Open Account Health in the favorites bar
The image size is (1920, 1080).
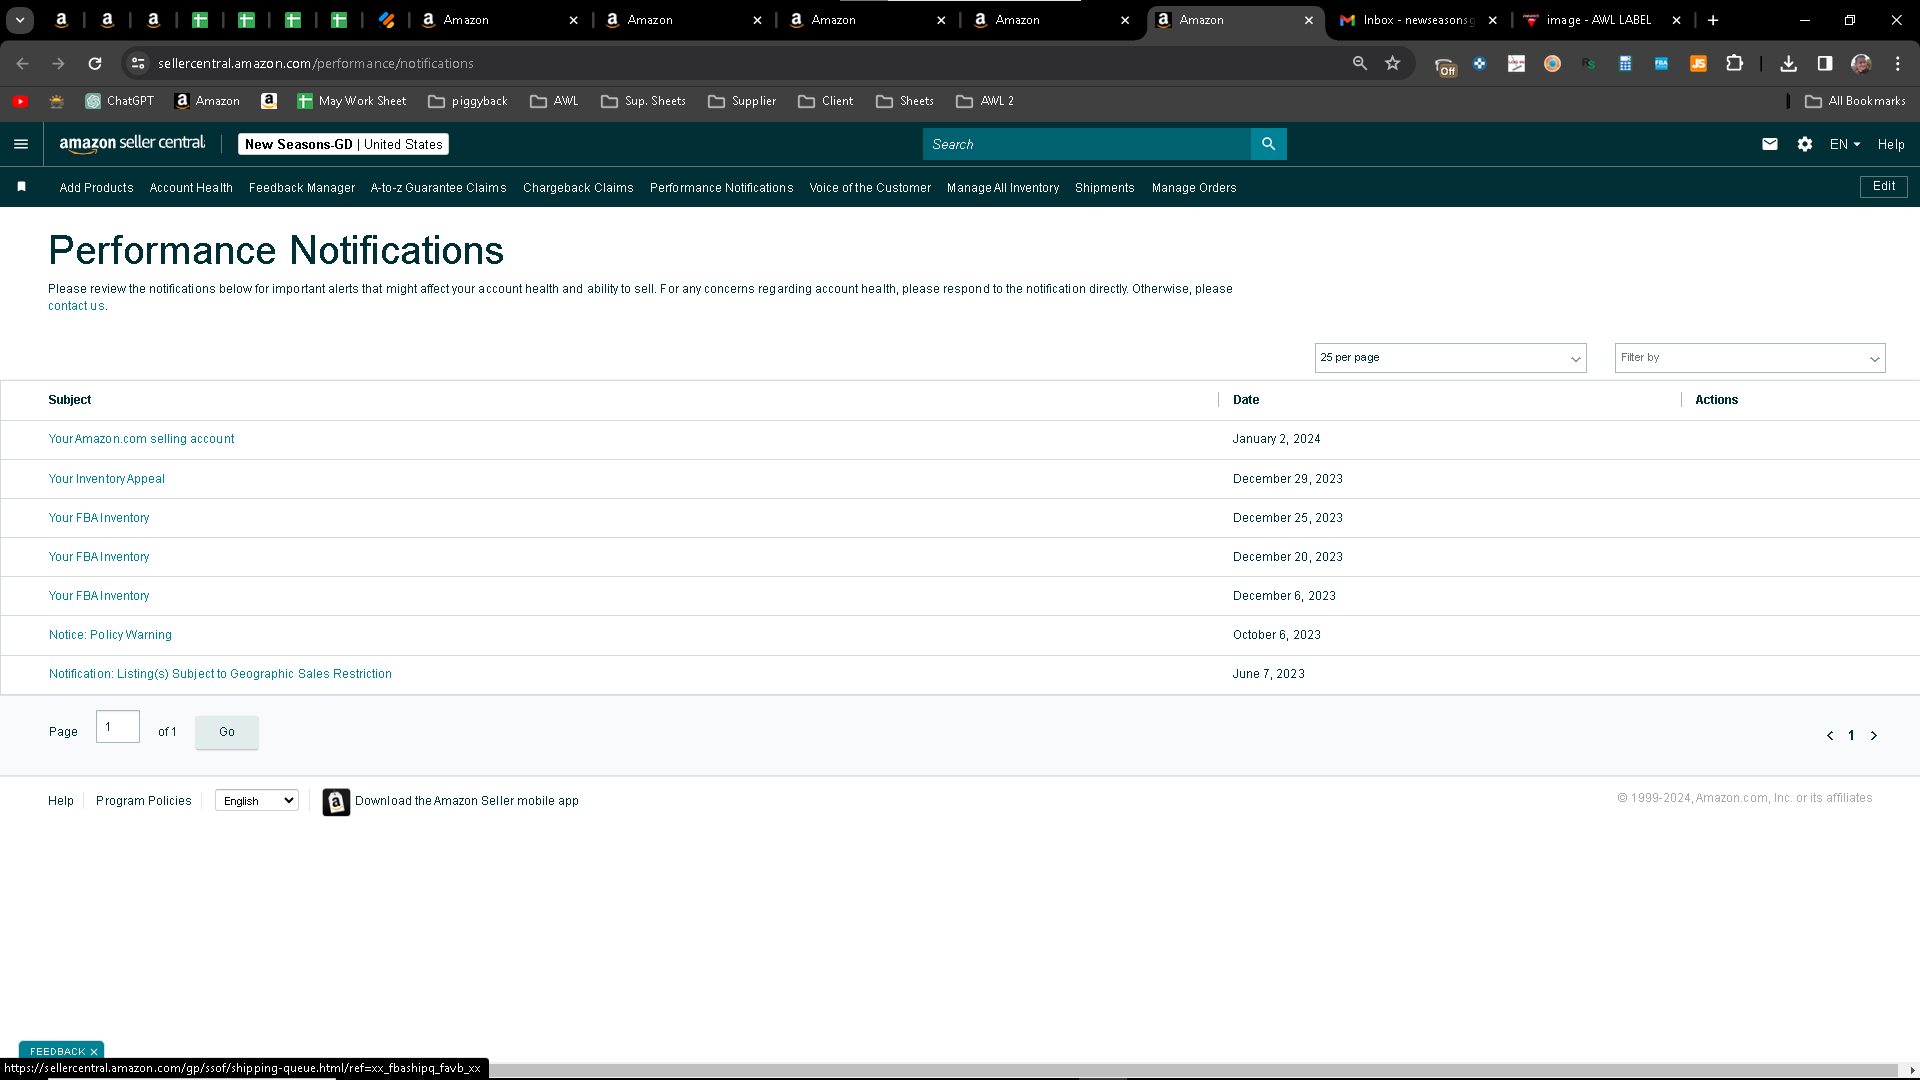click(191, 188)
